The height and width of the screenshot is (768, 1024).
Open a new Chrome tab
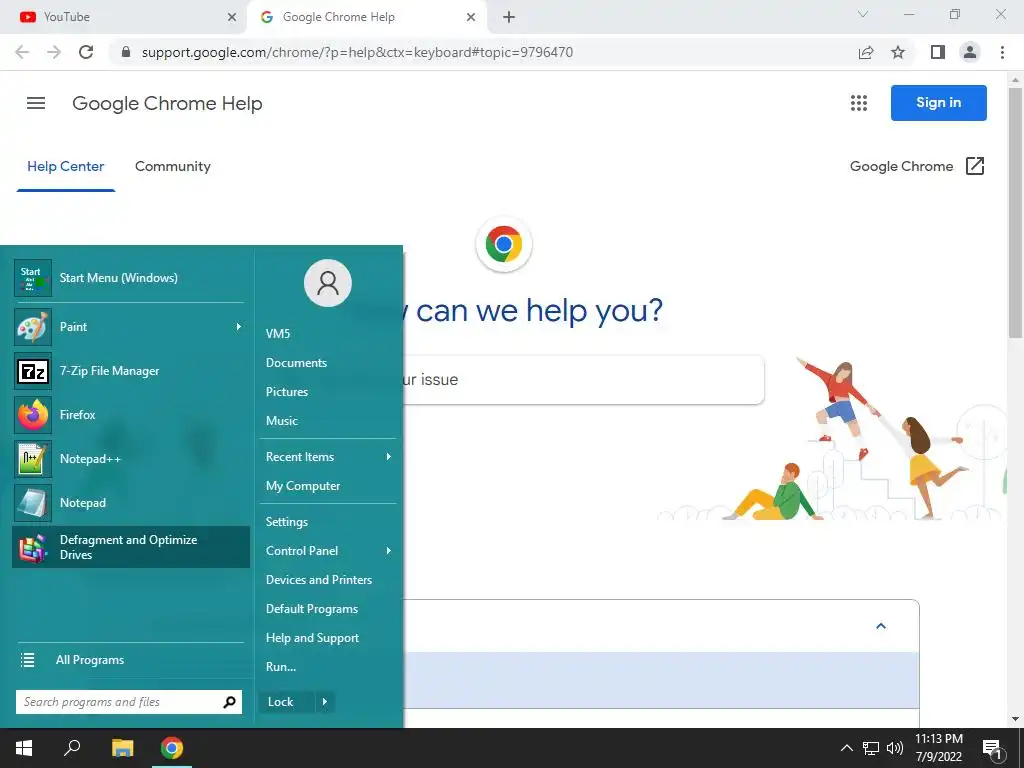509,17
